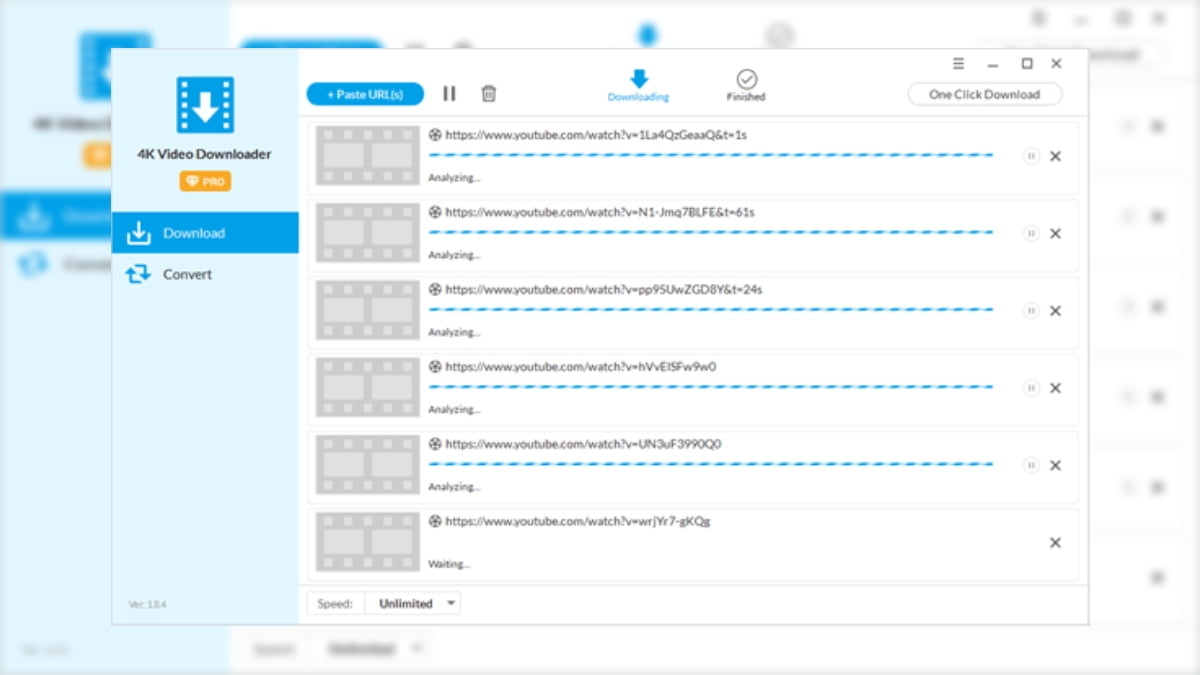Image resolution: width=1200 pixels, height=675 pixels.
Task: Click the PRO badge under the app name
Action: click(204, 181)
